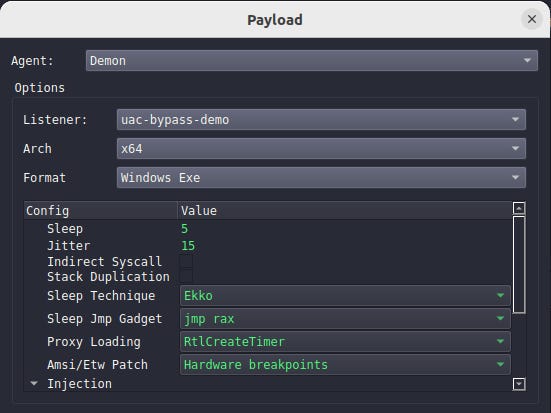Click the config list scroll down arrow
Image resolution: width=551 pixels, height=413 pixels.
519,384
